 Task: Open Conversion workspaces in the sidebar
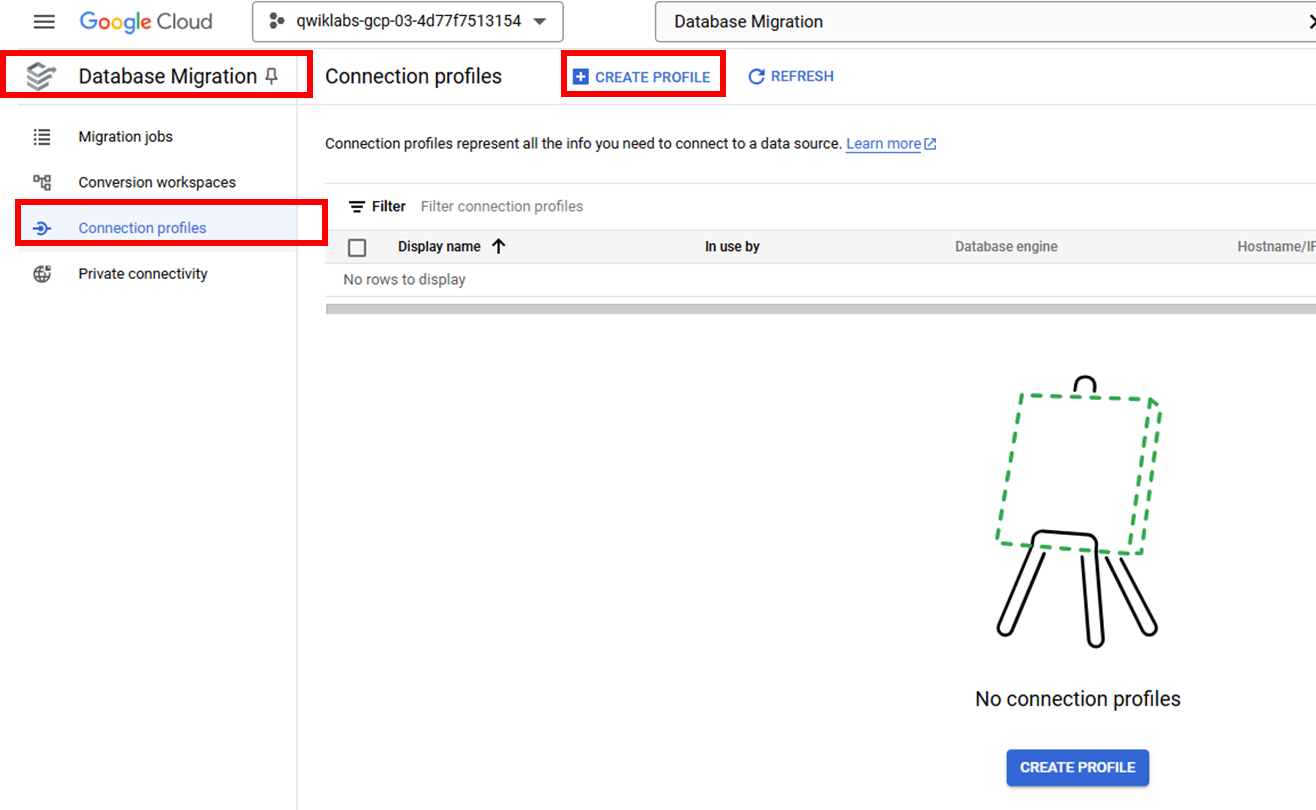(157, 182)
